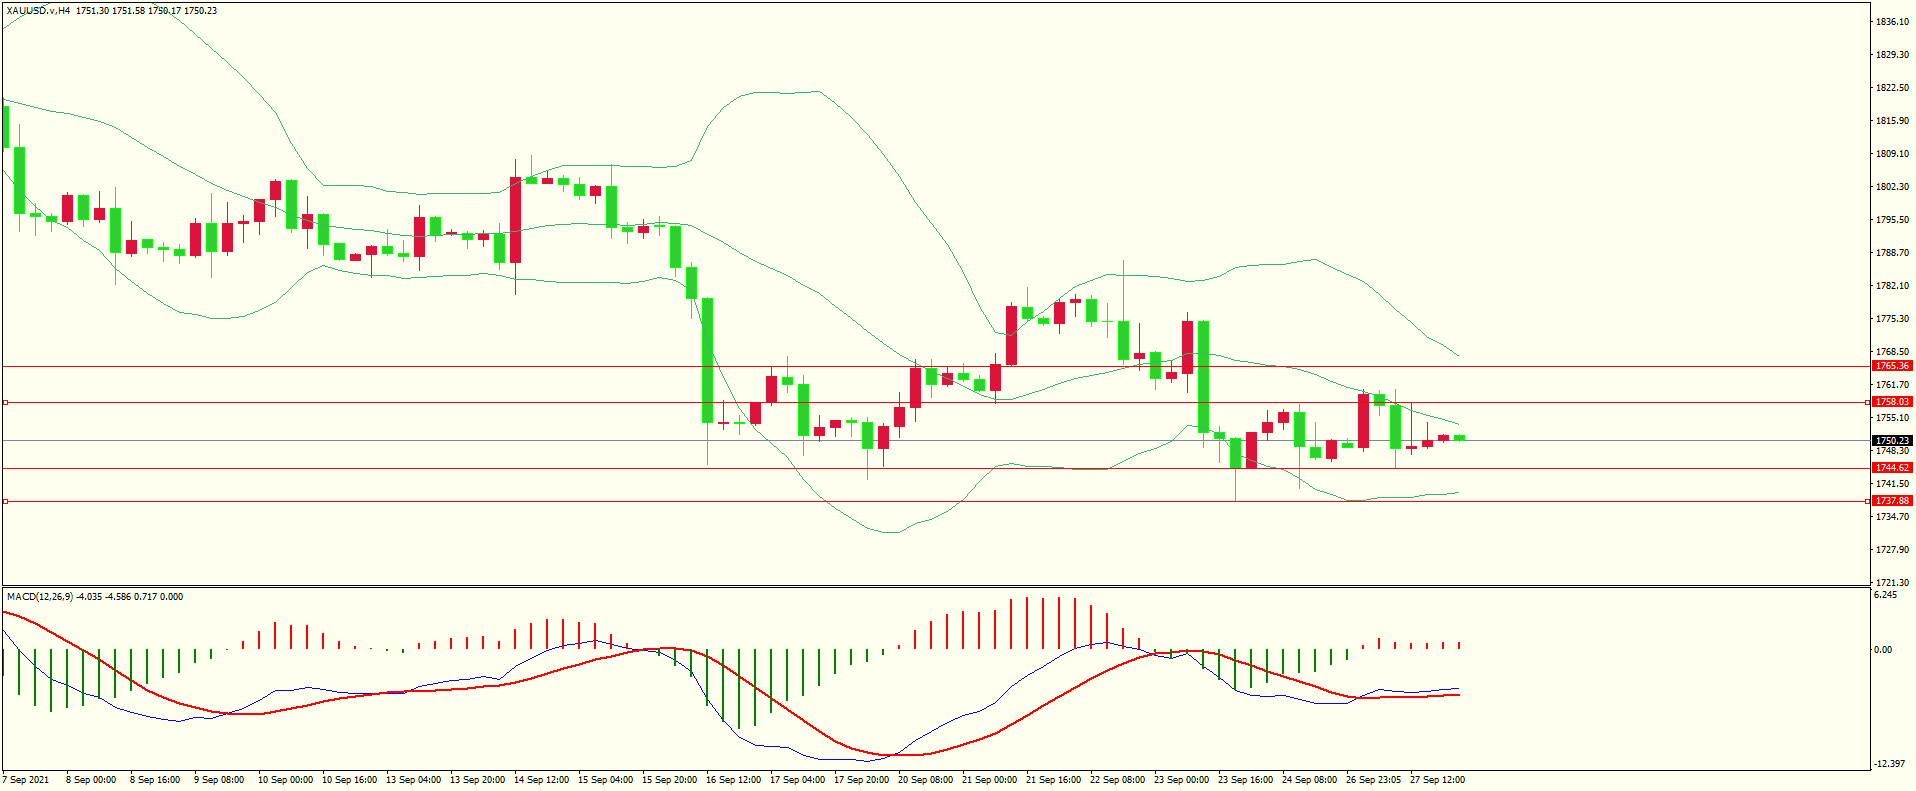The width and height of the screenshot is (1916, 791).
Task: Click price scale value 1795.50
Action: tap(1892, 220)
